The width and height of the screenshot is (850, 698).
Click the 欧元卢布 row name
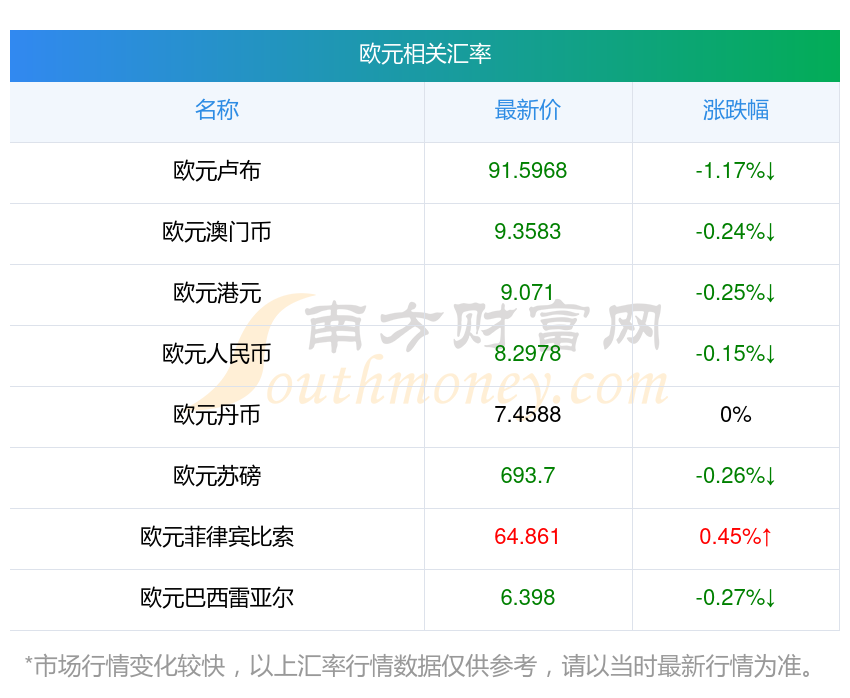pyautogui.click(x=217, y=171)
